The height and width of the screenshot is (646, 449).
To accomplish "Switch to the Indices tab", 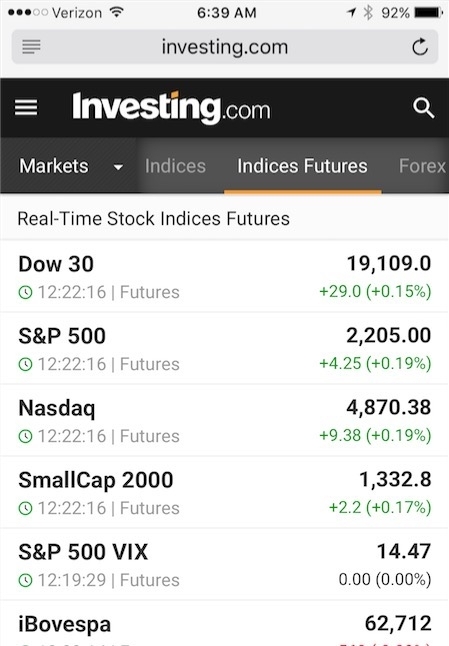I will coord(175,166).
